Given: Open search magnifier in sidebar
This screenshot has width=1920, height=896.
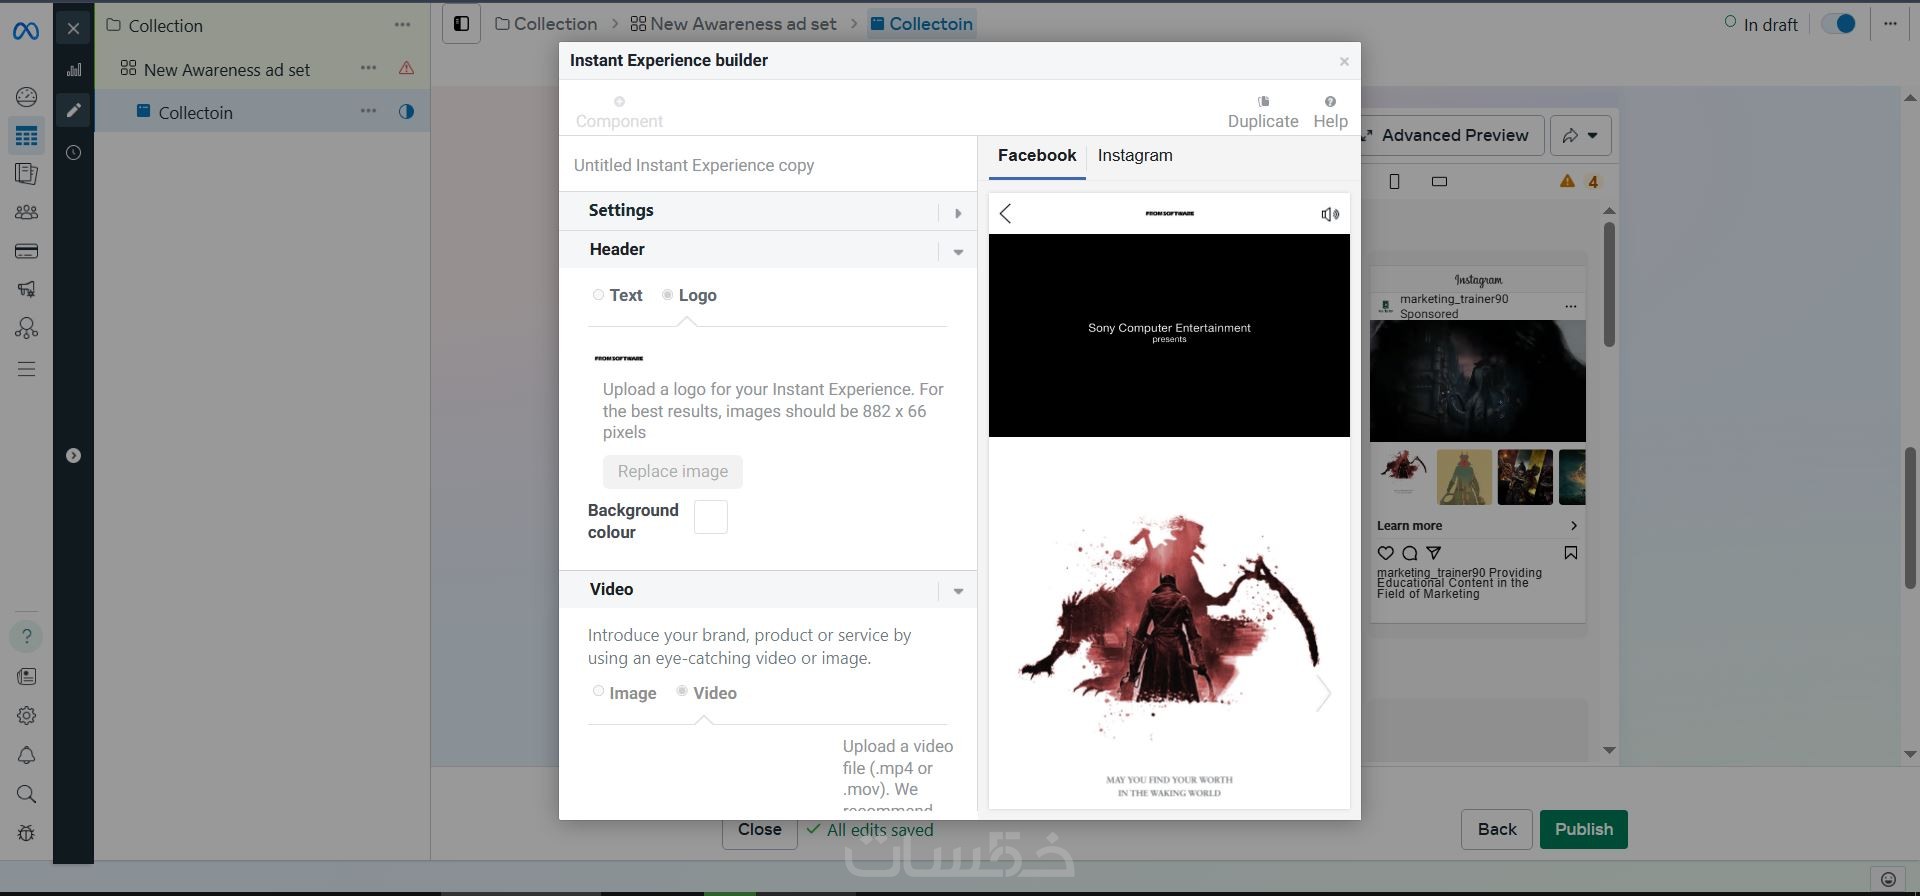Looking at the screenshot, I should 26,794.
